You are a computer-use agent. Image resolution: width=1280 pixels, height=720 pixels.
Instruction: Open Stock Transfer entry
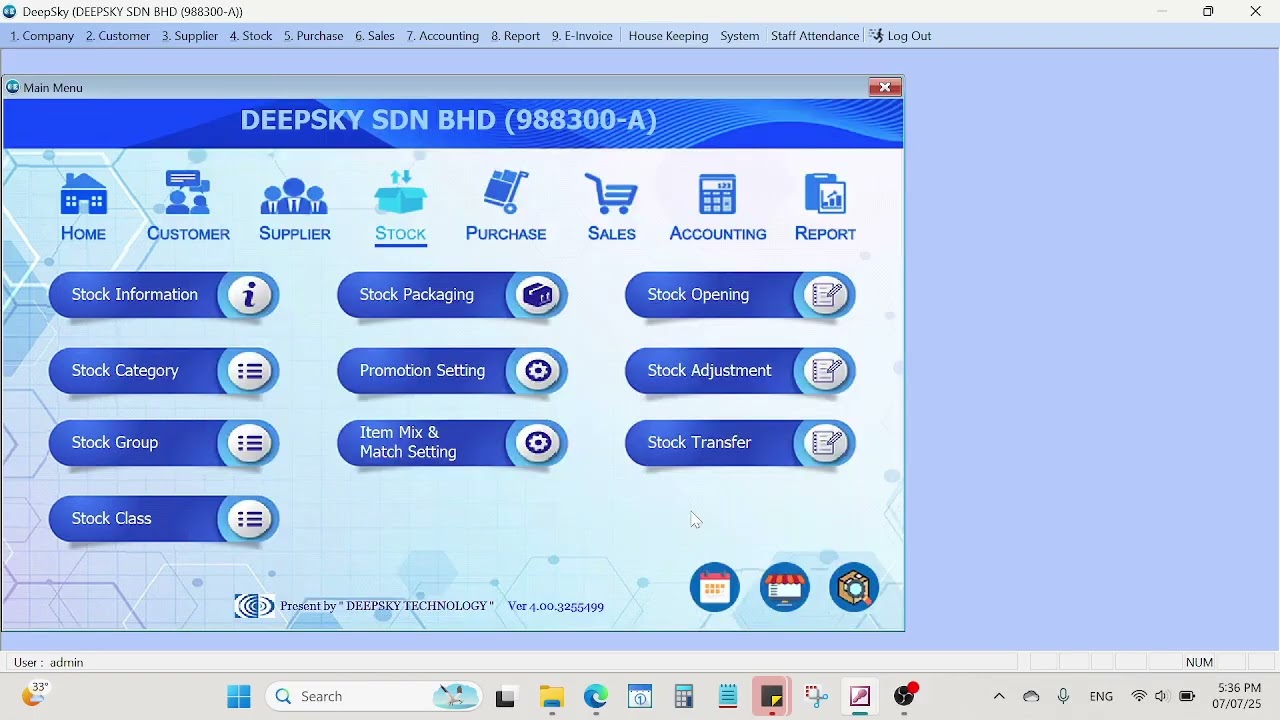pos(740,443)
